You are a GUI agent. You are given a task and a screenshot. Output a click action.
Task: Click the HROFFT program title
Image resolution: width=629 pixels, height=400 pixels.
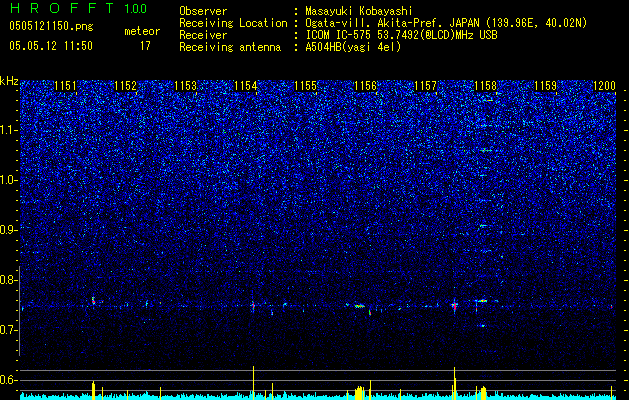[x=62, y=8]
